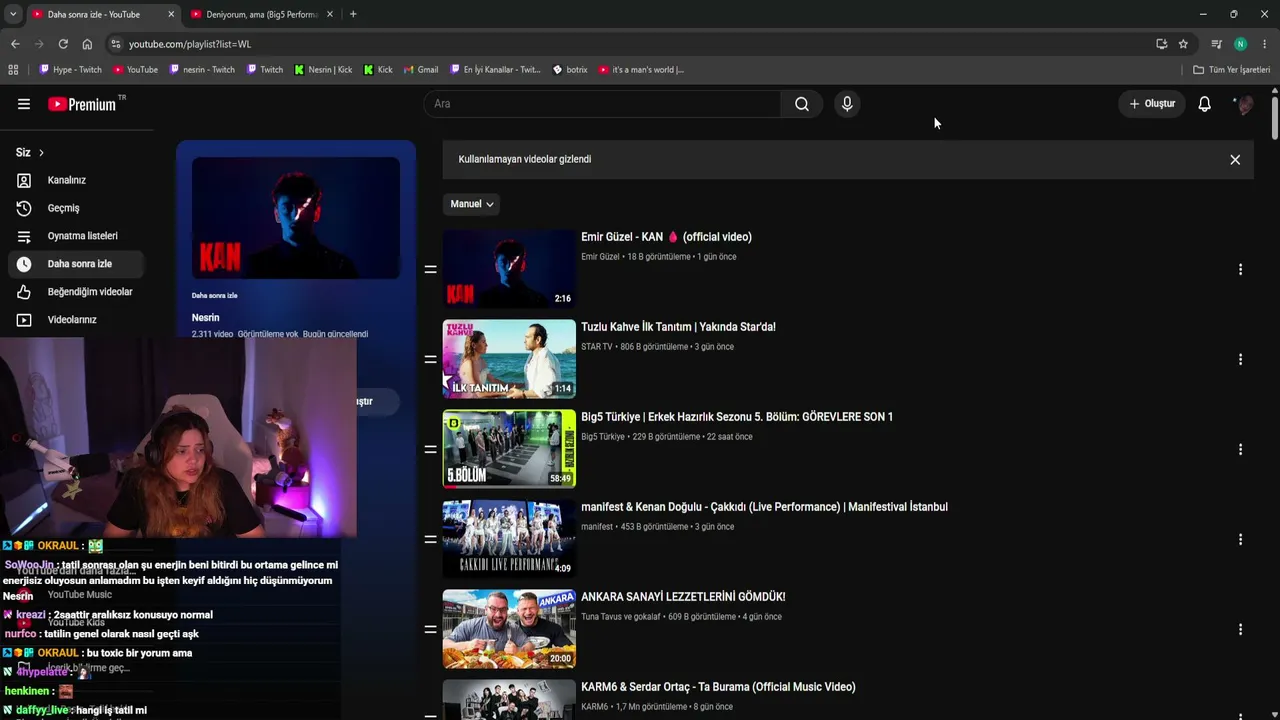Click the YouTube search field 'Ara'
Viewport: 1280px width, 720px height.
click(x=603, y=104)
